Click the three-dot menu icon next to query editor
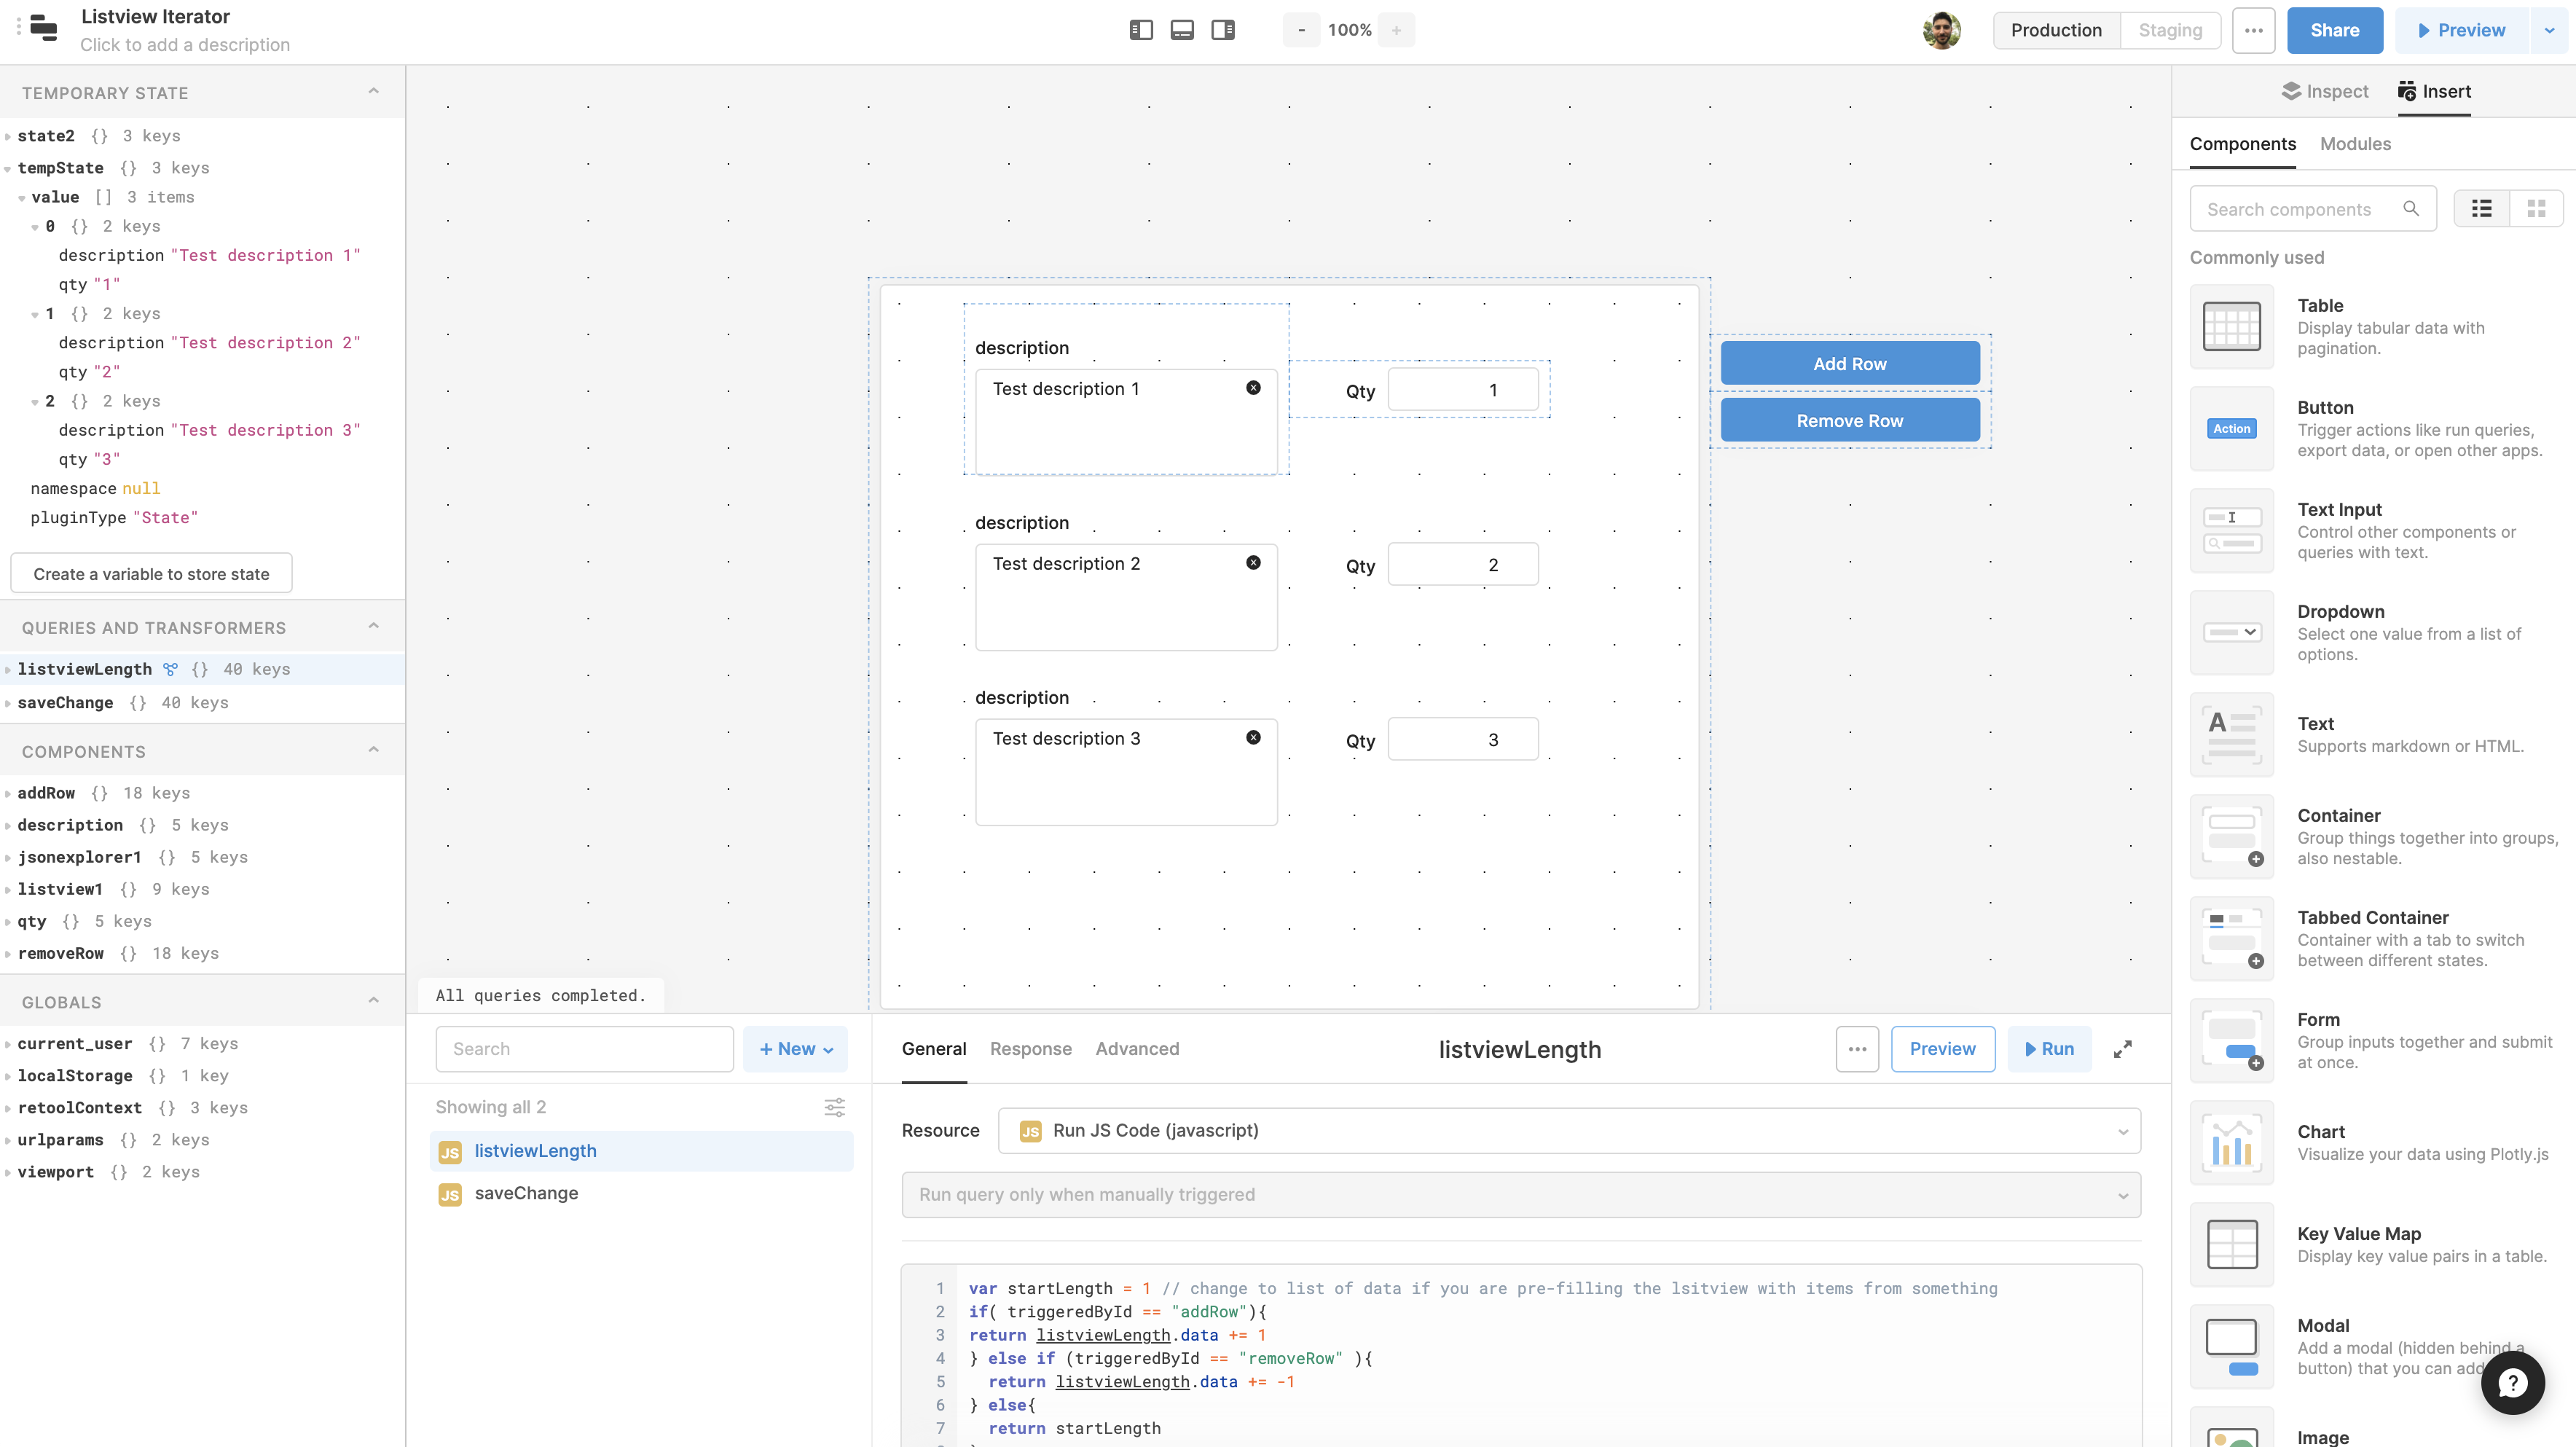The height and width of the screenshot is (1447, 2576). 1858,1049
